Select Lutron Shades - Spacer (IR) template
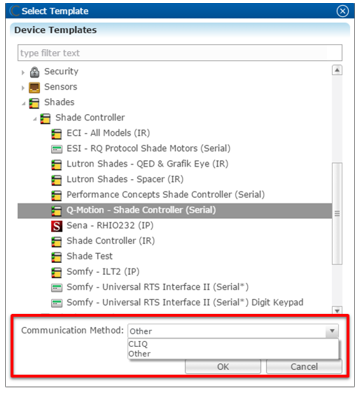The height and width of the screenshot is (394, 361). click(125, 179)
